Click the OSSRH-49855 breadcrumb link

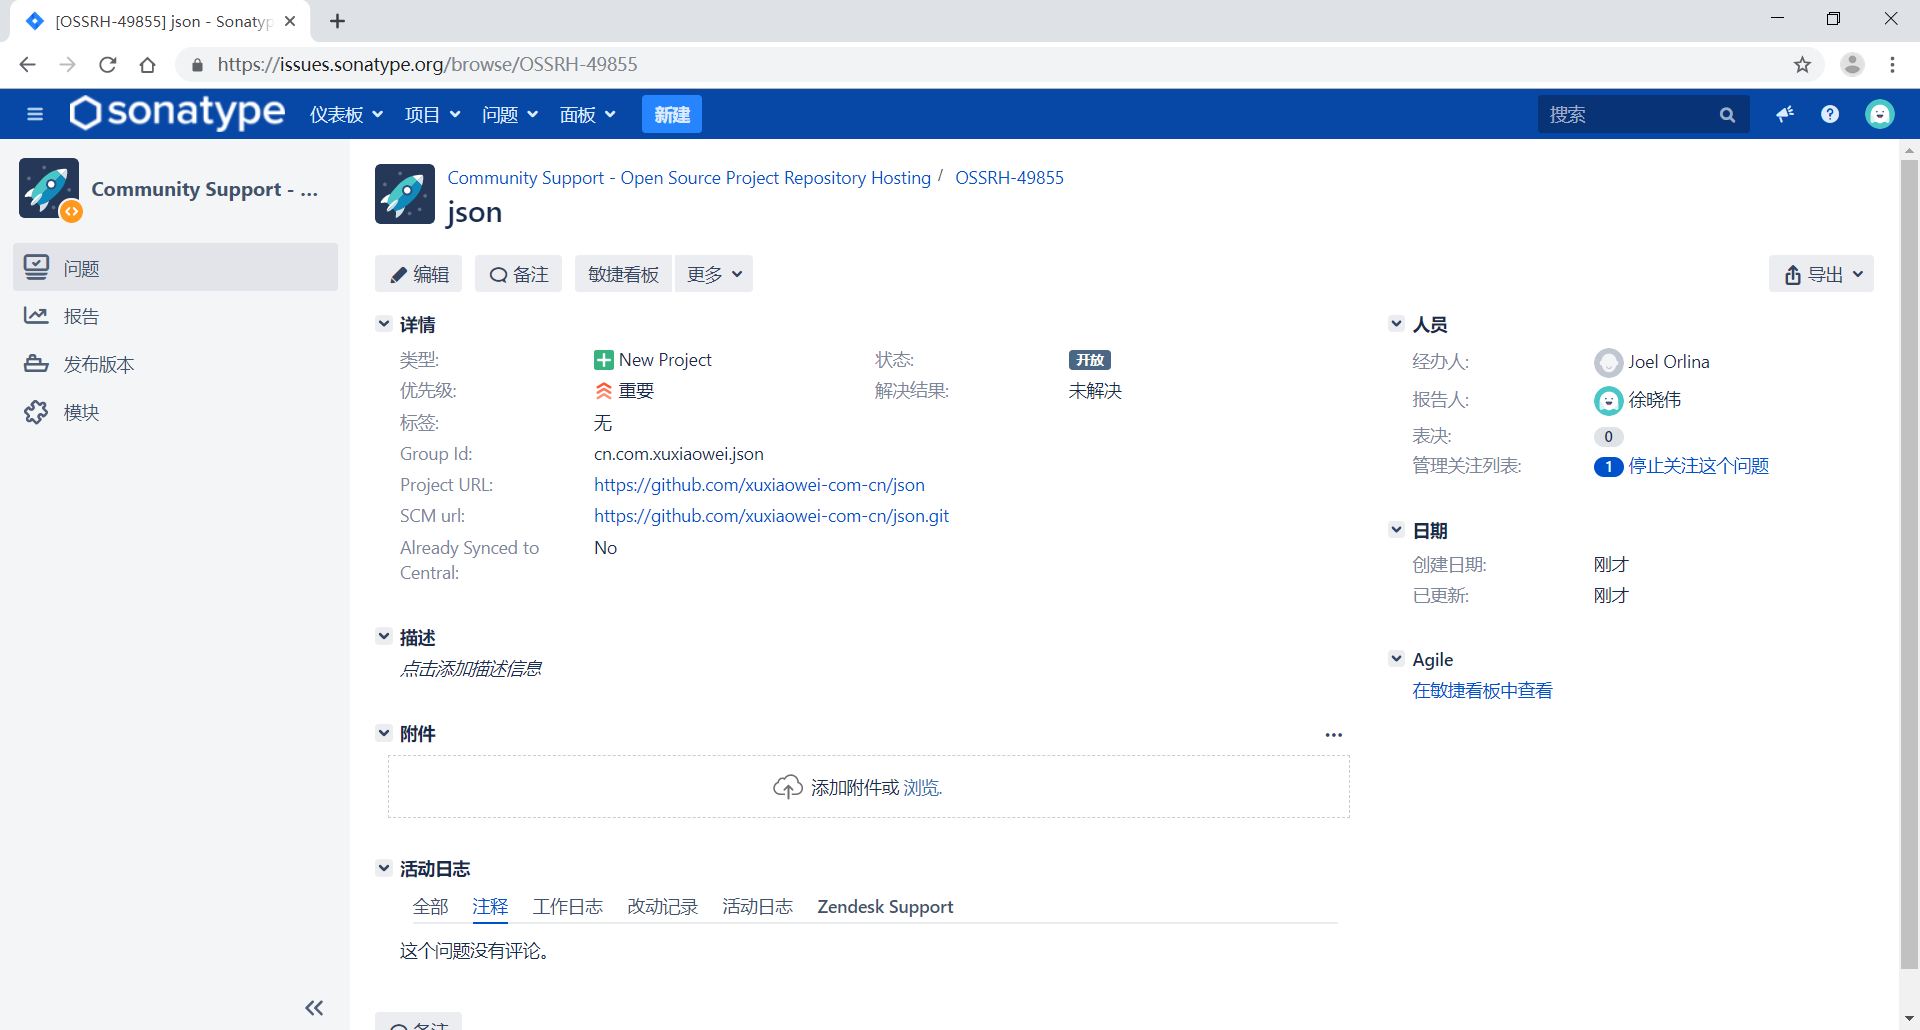[x=1009, y=178]
